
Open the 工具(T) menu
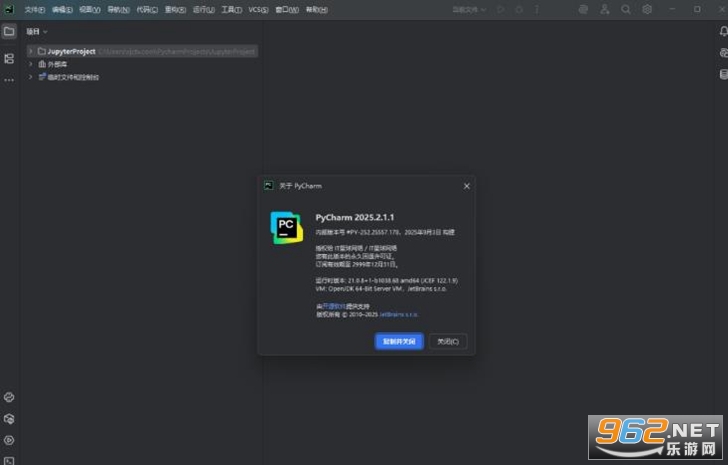coord(232,10)
